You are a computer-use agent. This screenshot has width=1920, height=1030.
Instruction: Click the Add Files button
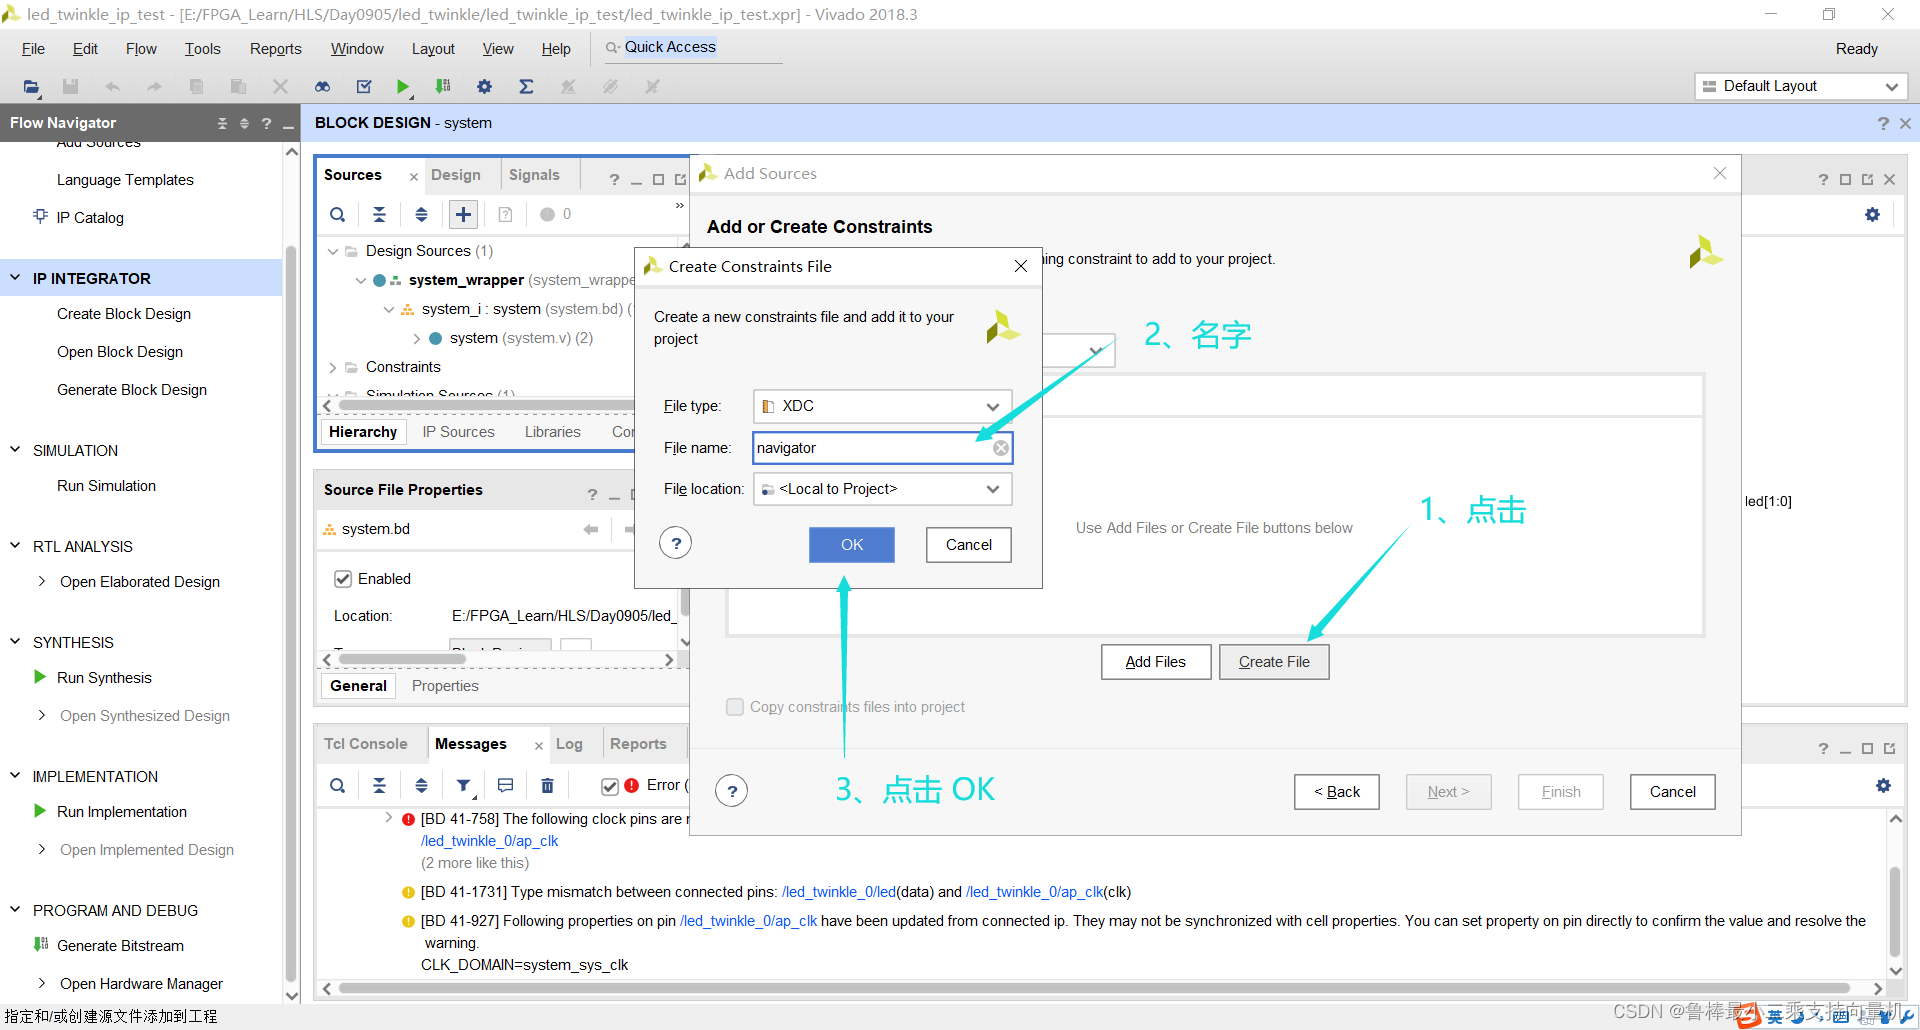coord(1155,662)
